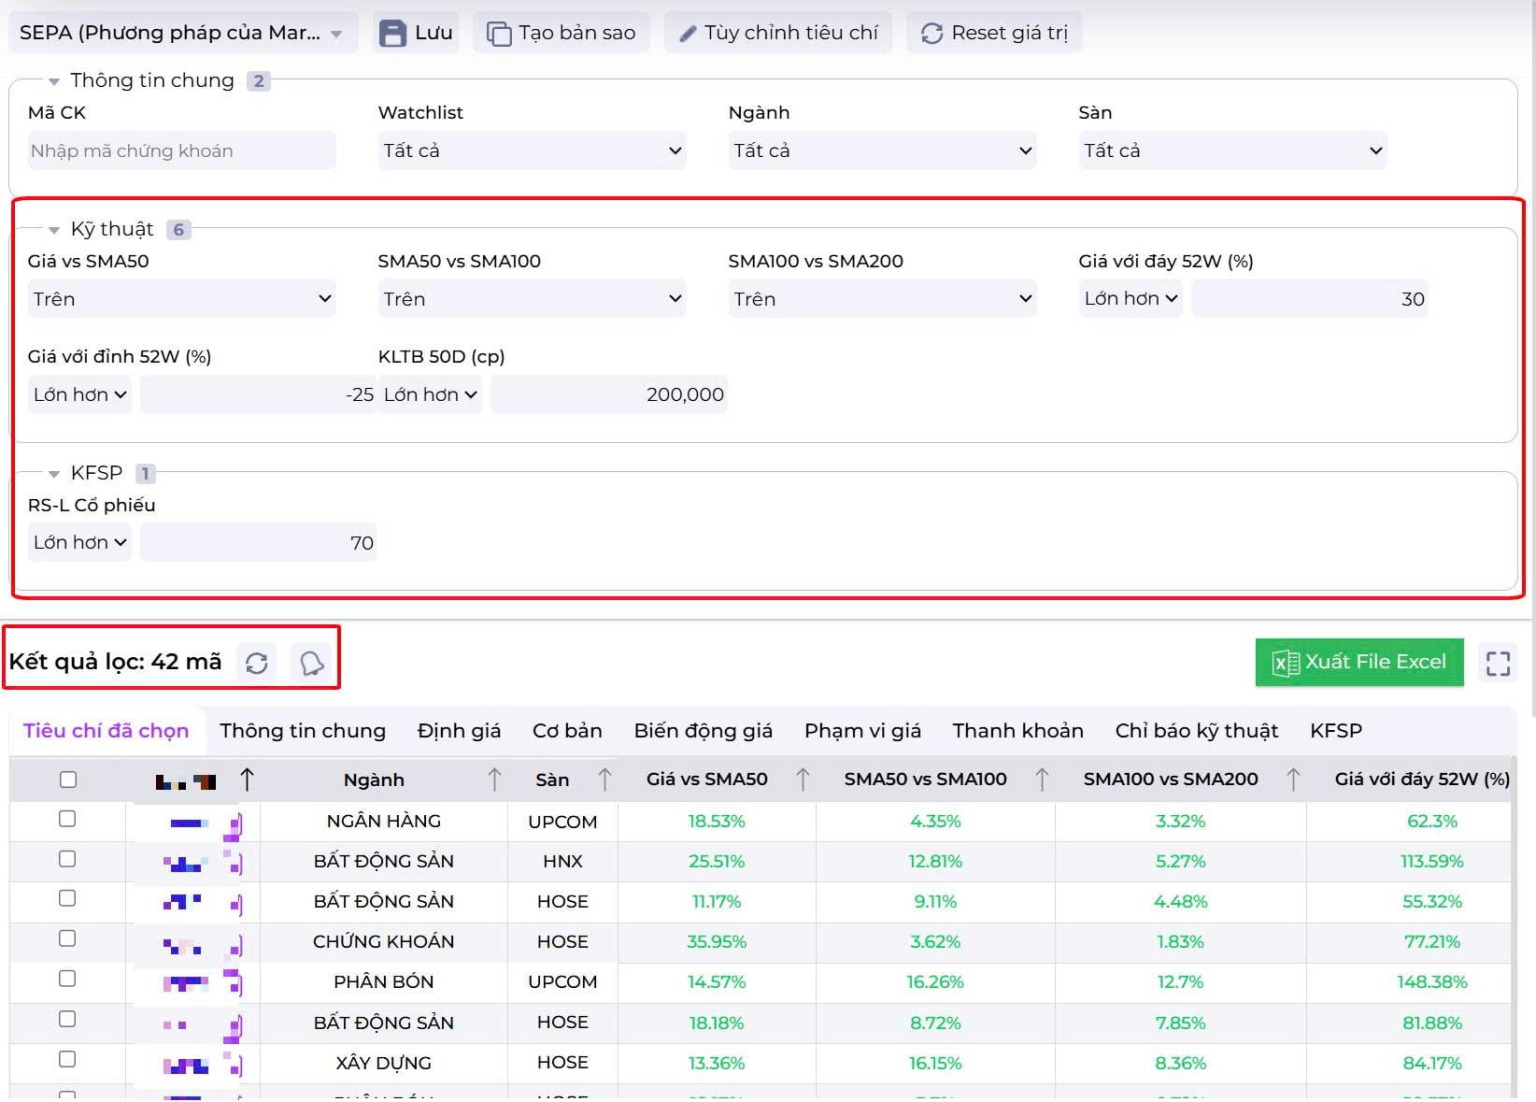The height and width of the screenshot is (1102, 1536).
Task: Sort by Ngành column arrow
Action: click(x=494, y=779)
